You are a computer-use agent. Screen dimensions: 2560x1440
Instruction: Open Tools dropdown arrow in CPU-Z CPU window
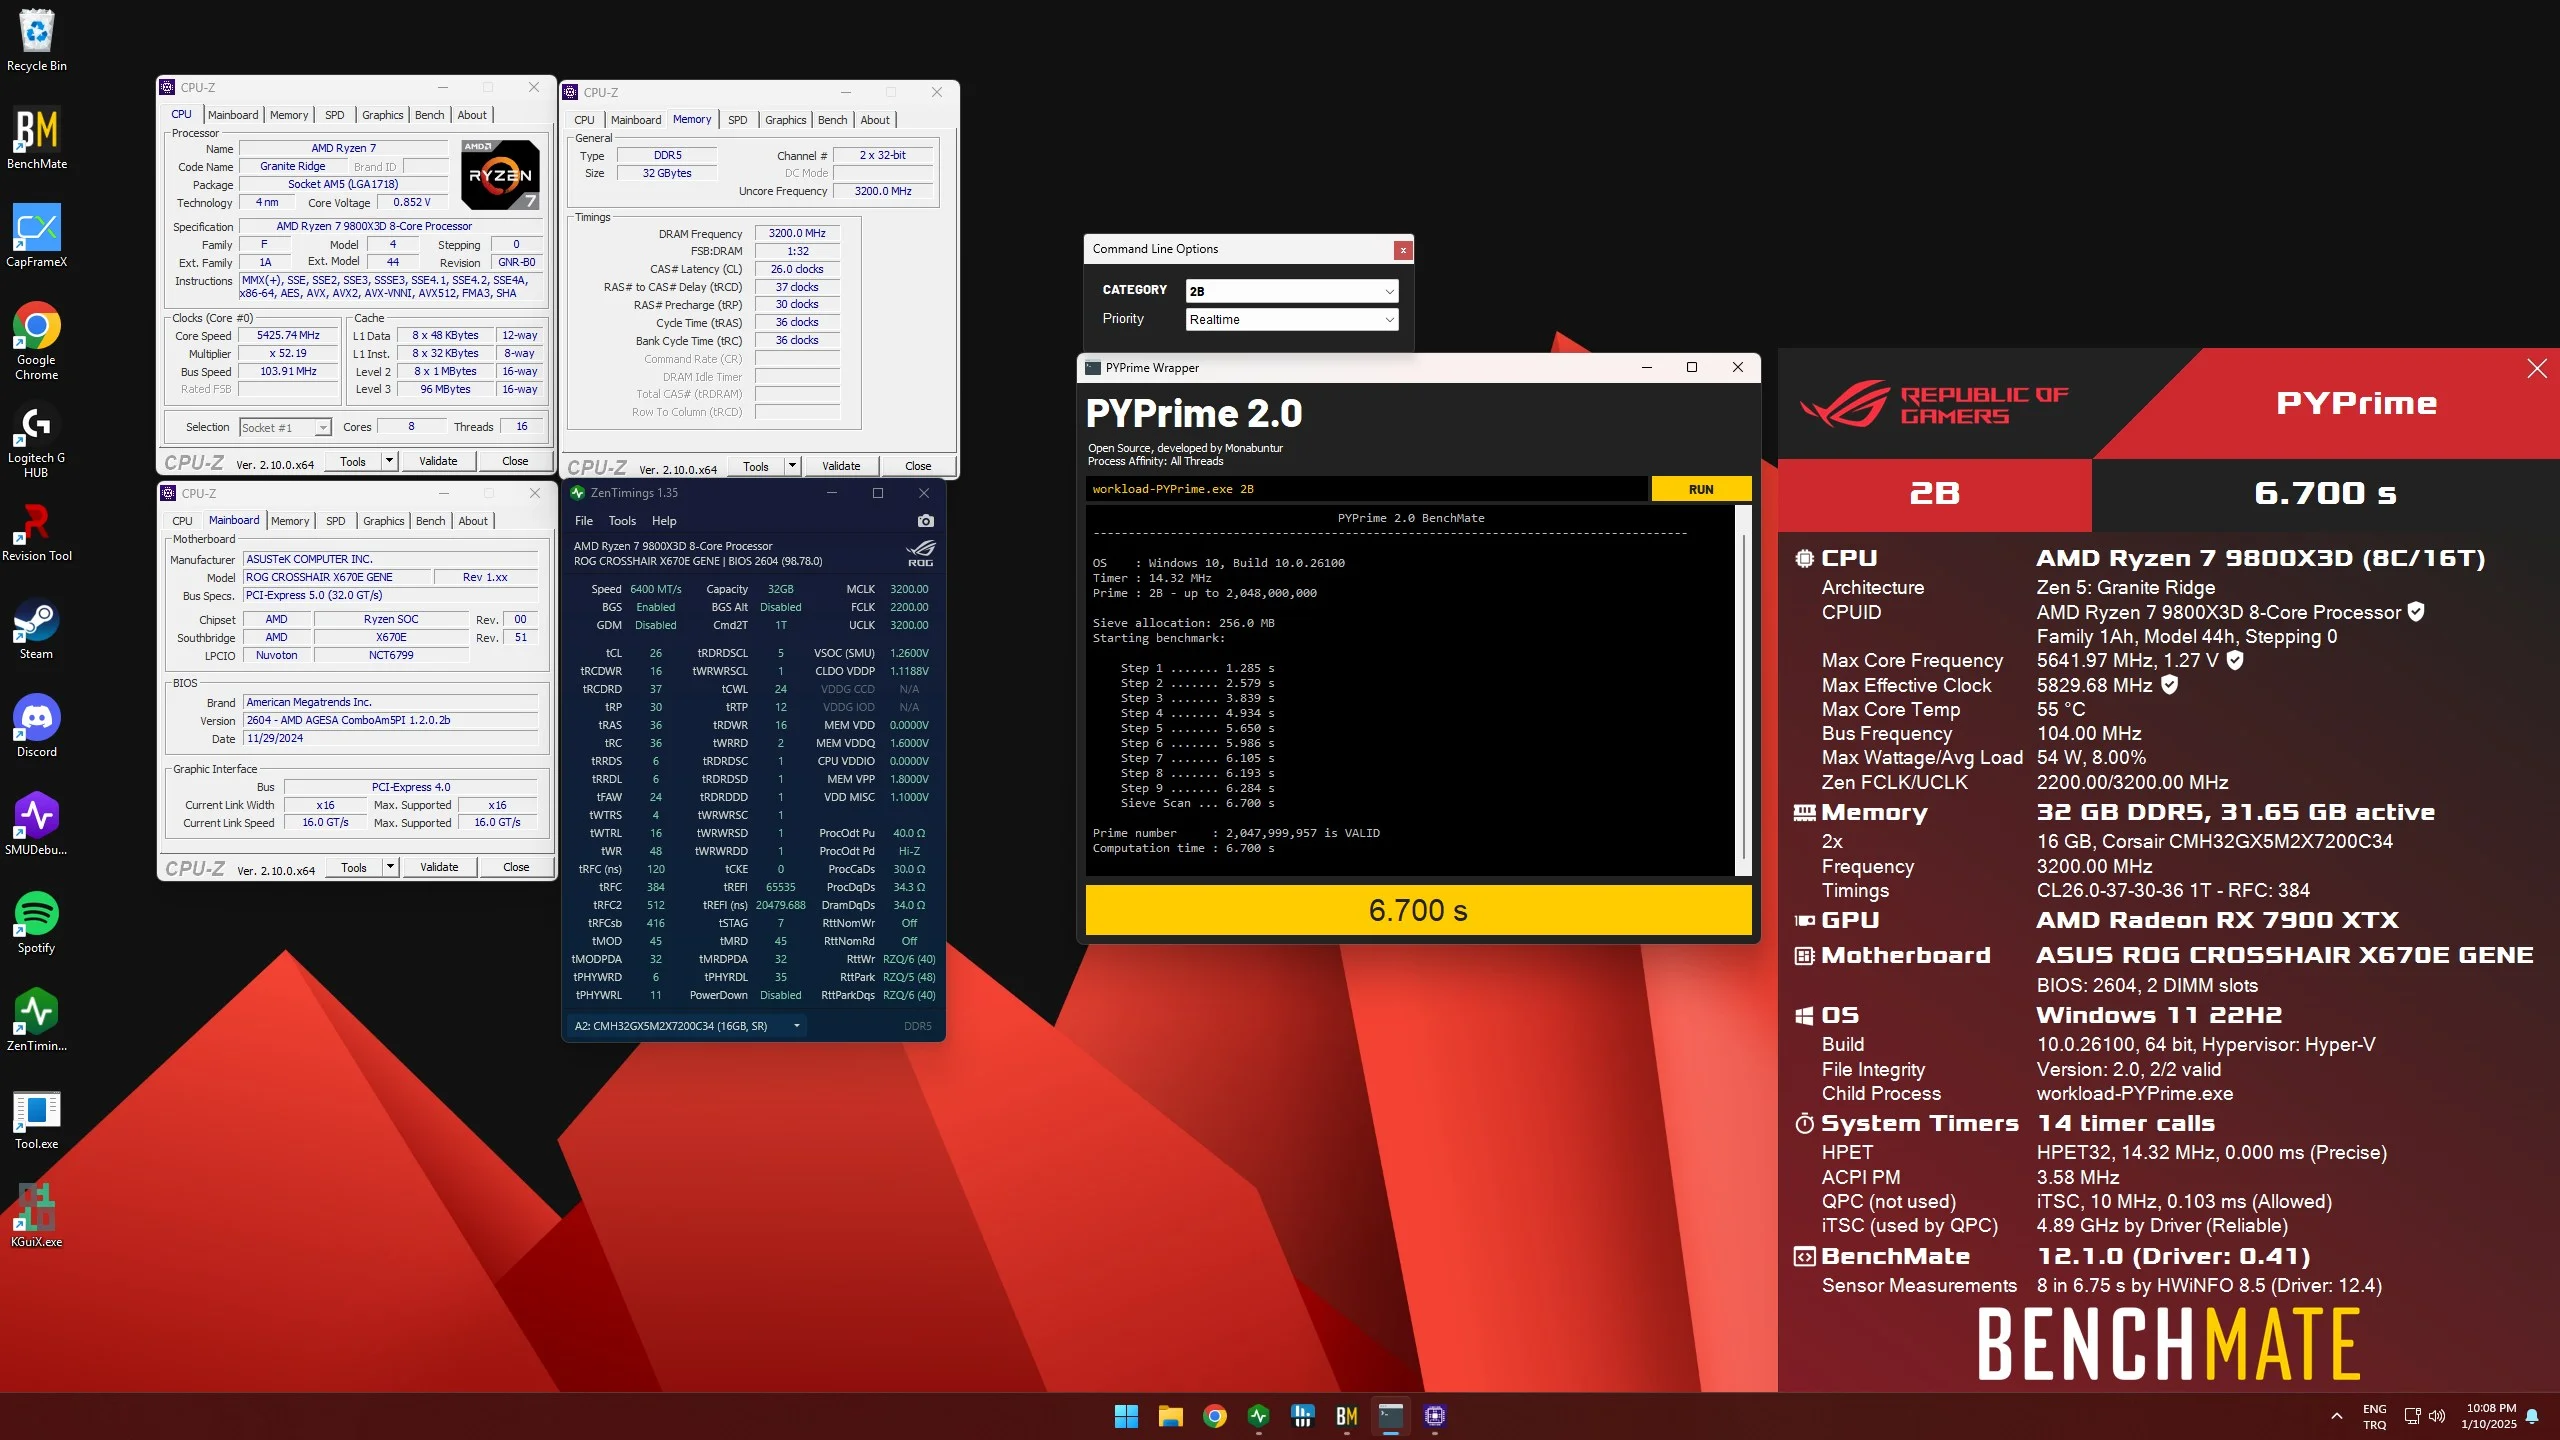(389, 461)
